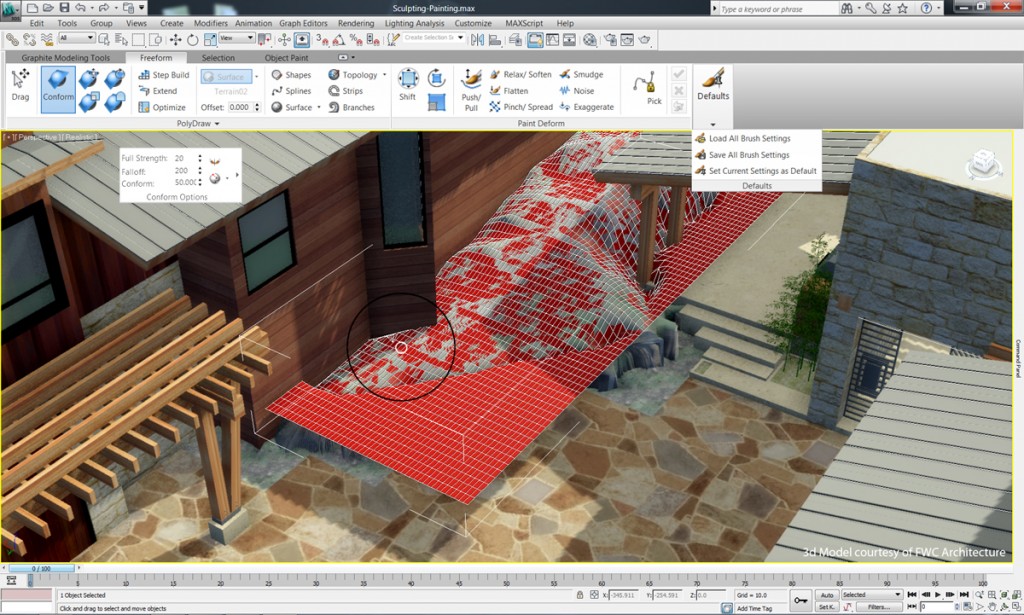This screenshot has height=615, width=1024.
Task: Click Save All Brush Settings
Action: (x=748, y=155)
